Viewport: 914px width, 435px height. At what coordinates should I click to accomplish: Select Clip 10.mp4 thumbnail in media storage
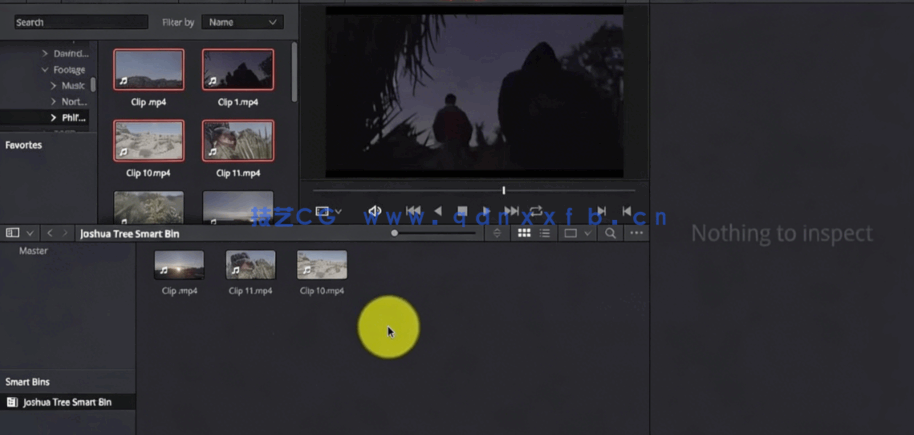[x=149, y=141]
